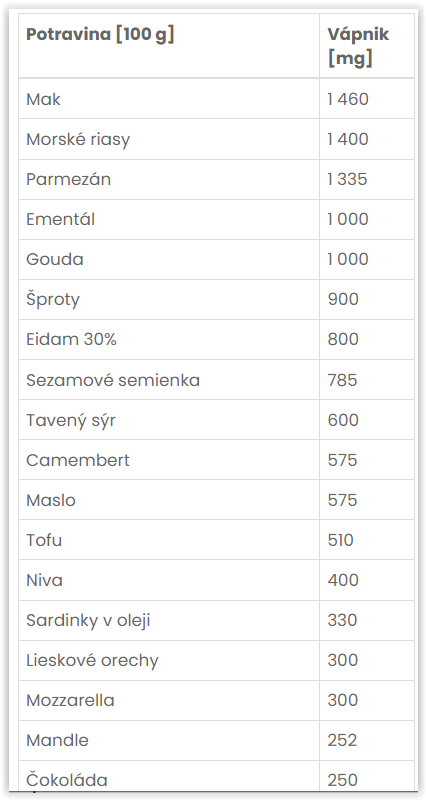The width and height of the screenshot is (426, 801).
Task: Click the Mozzarella food cell
Action: [169, 700]
